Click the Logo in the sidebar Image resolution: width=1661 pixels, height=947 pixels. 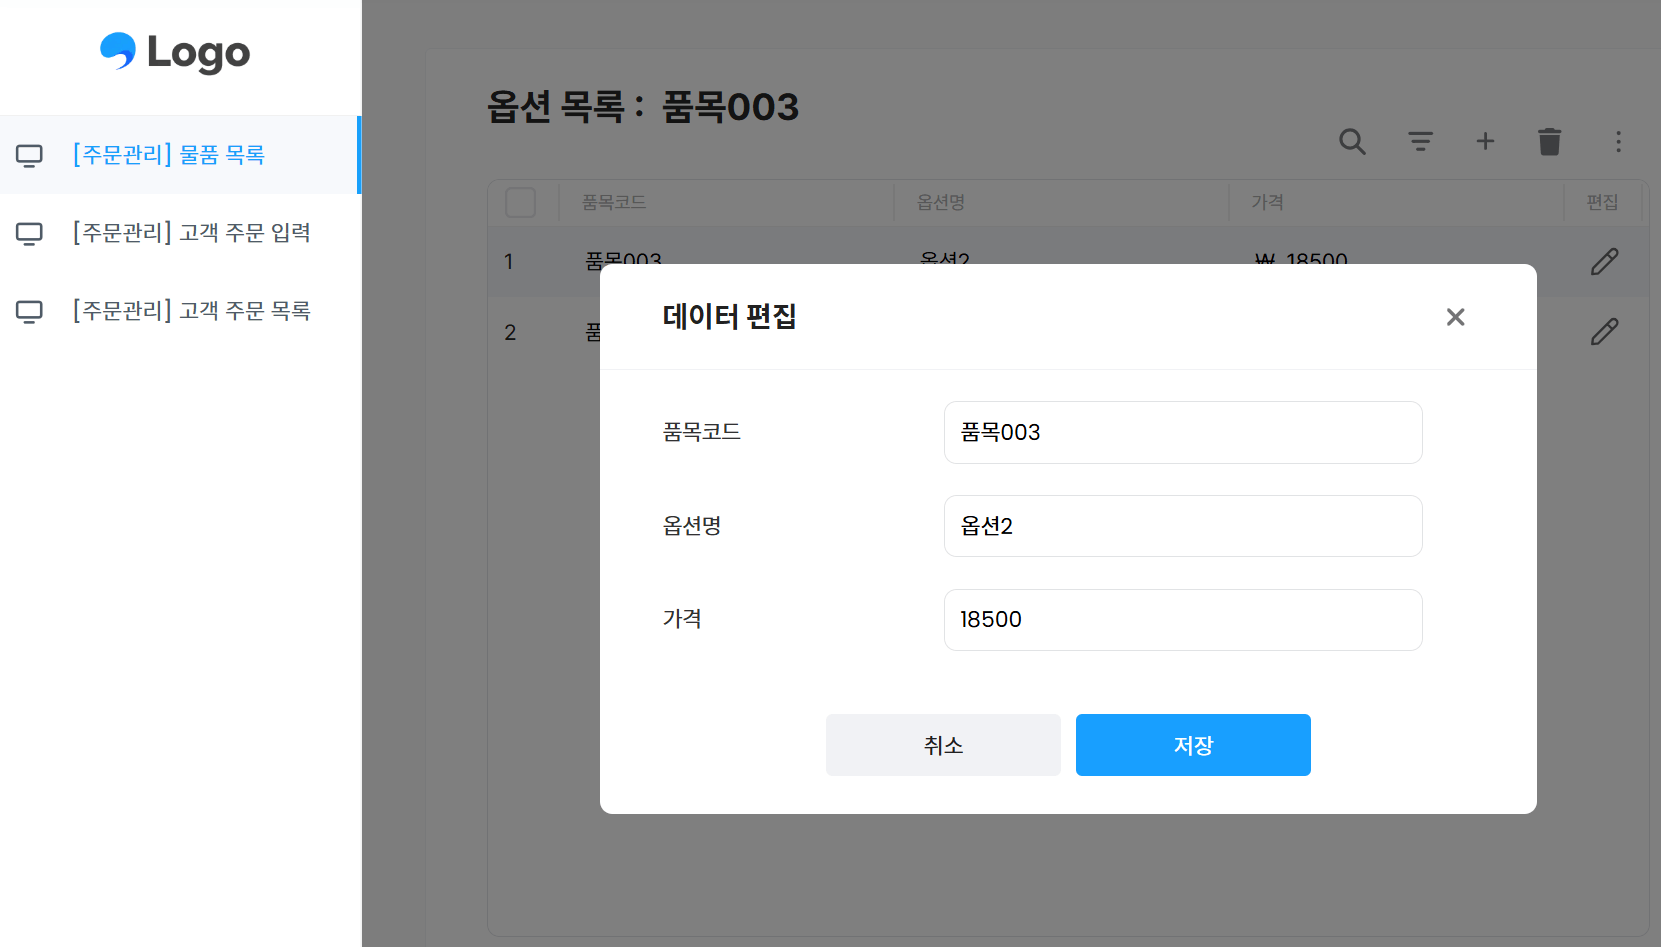[x=176, y=52]
